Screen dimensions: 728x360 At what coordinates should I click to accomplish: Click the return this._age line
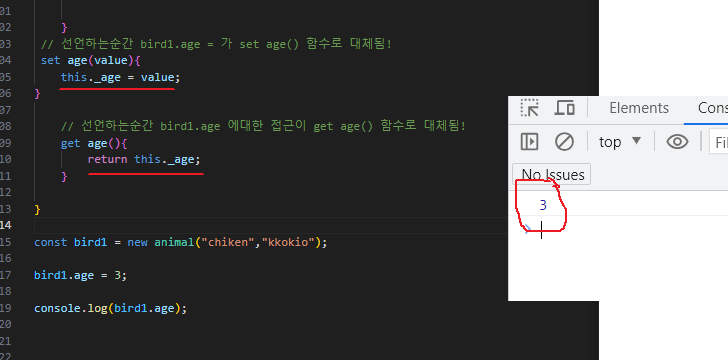(x=144, y=160)
